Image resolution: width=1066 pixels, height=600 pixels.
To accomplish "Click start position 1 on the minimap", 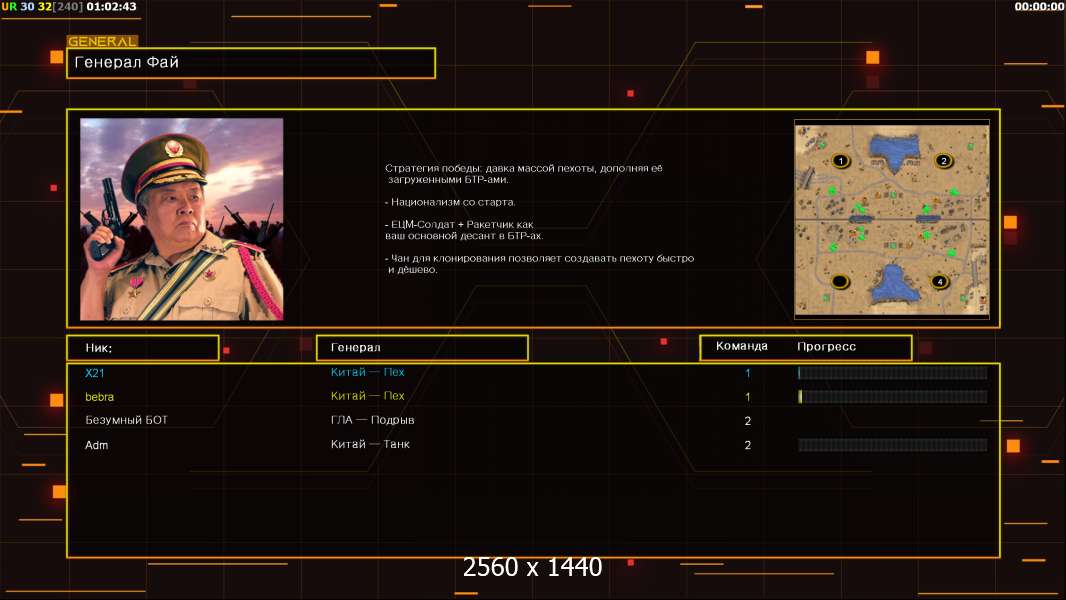I will click(x=840, y=160).
